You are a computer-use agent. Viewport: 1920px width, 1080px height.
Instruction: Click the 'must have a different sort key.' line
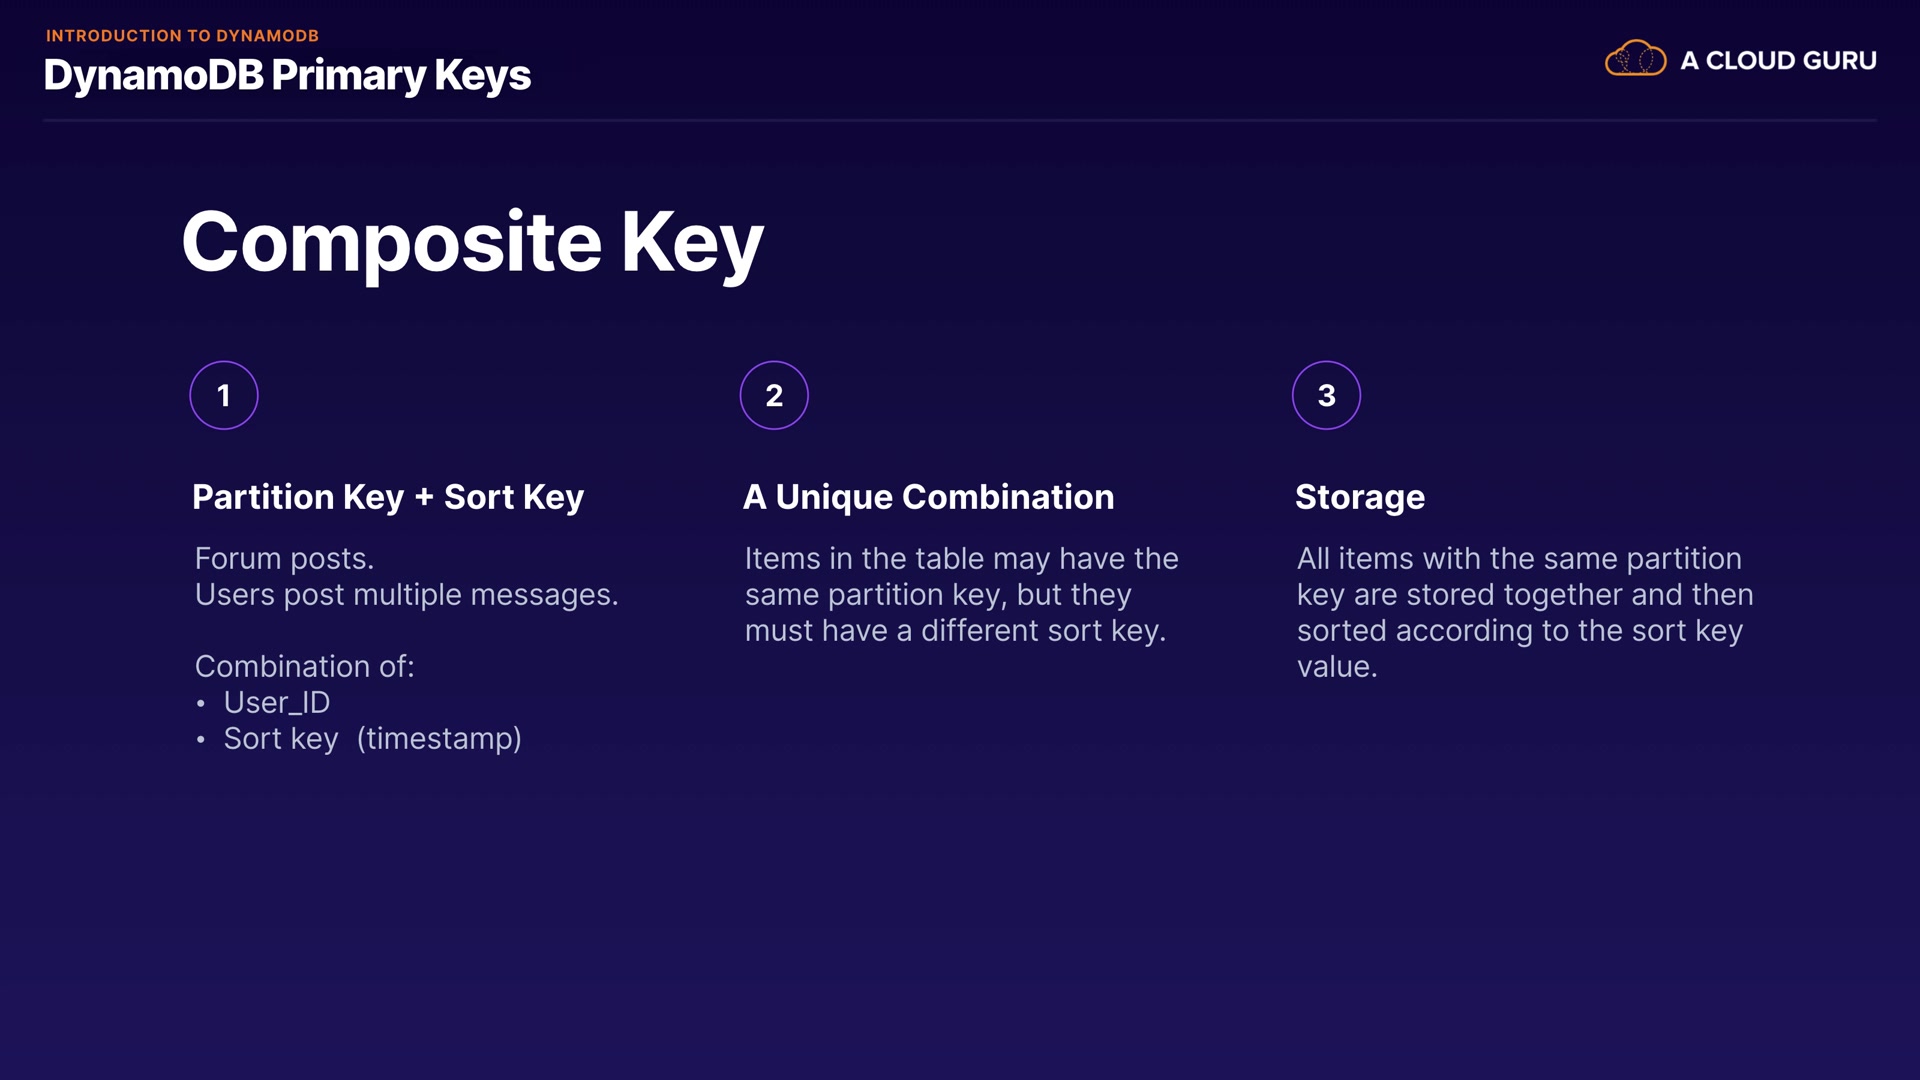[955, 630]
